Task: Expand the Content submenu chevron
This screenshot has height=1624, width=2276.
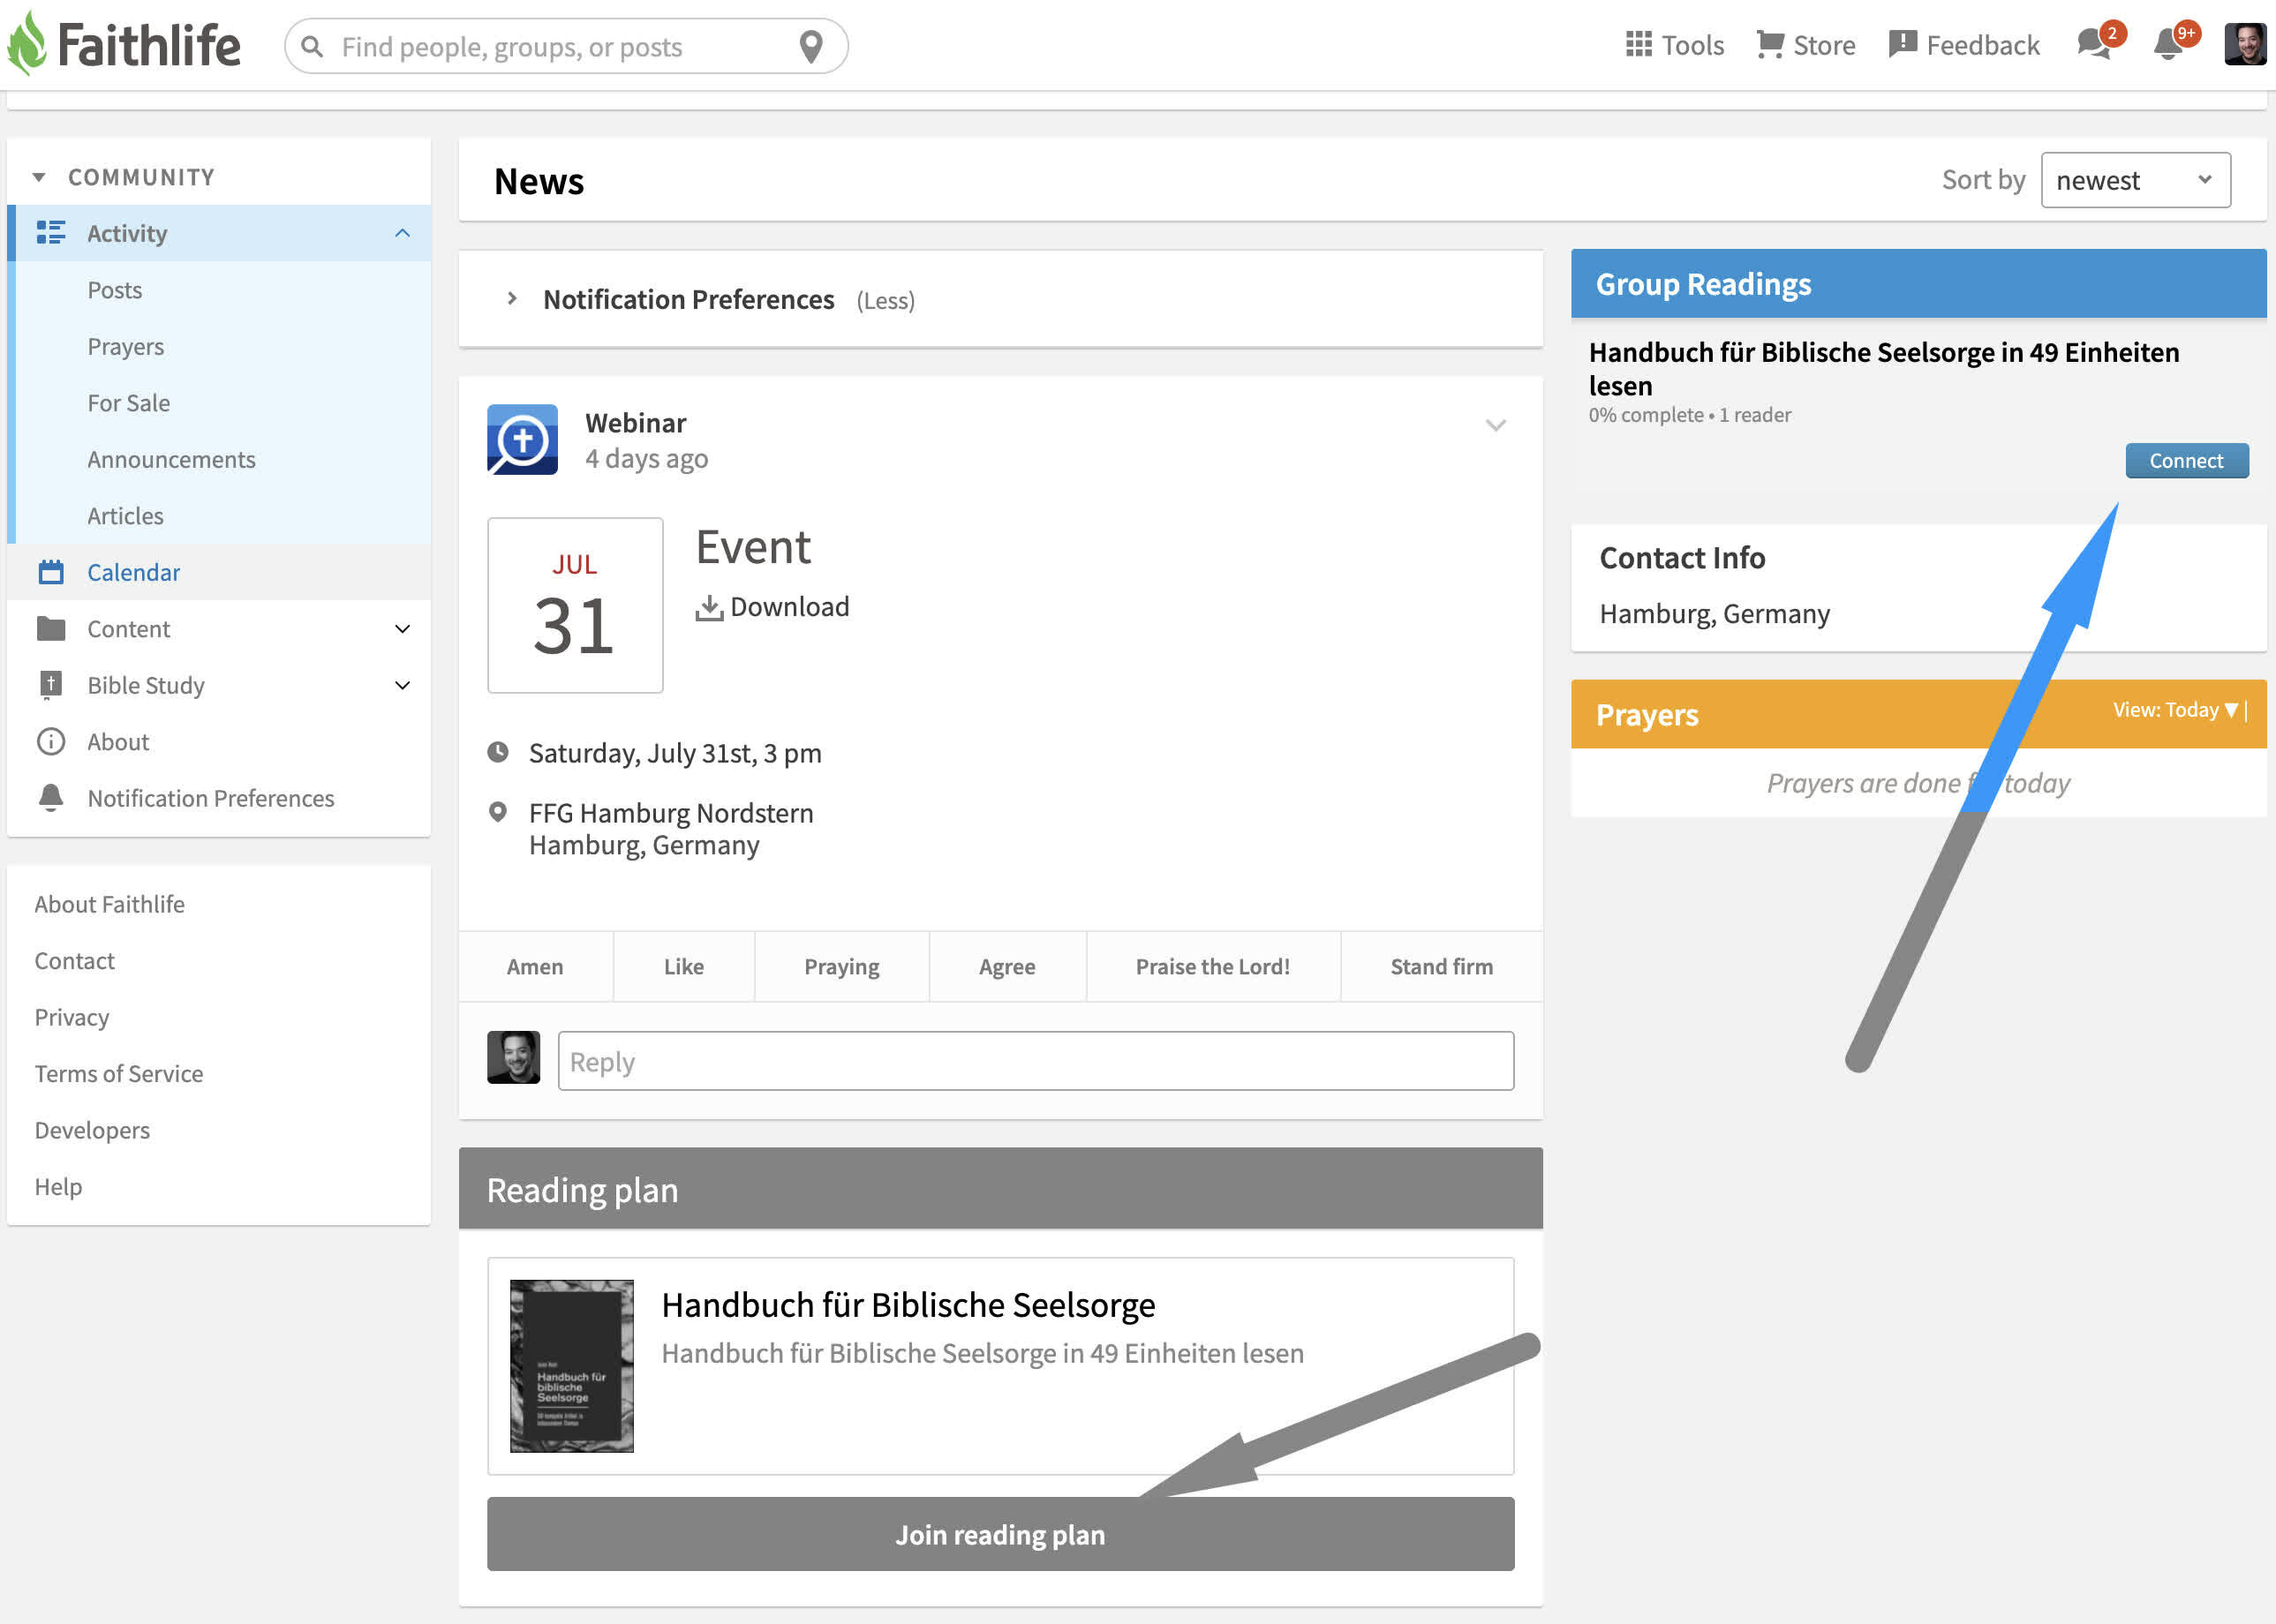Action: pos(402,629)
